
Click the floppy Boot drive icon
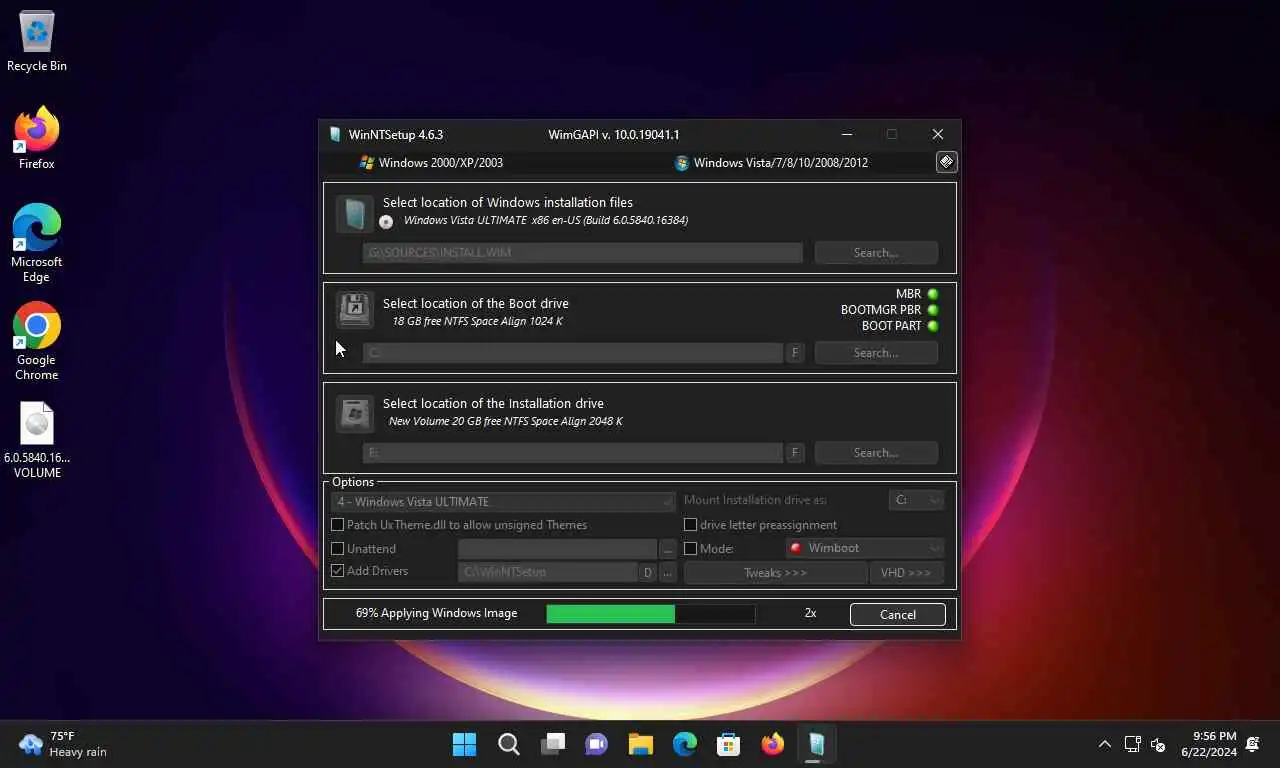tap(354, 310)
